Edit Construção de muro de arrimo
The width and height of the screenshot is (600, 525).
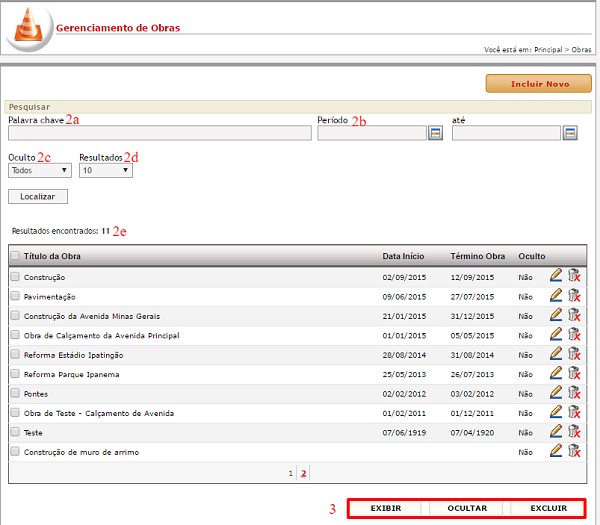pyautogui.click(x=556, y=451)
